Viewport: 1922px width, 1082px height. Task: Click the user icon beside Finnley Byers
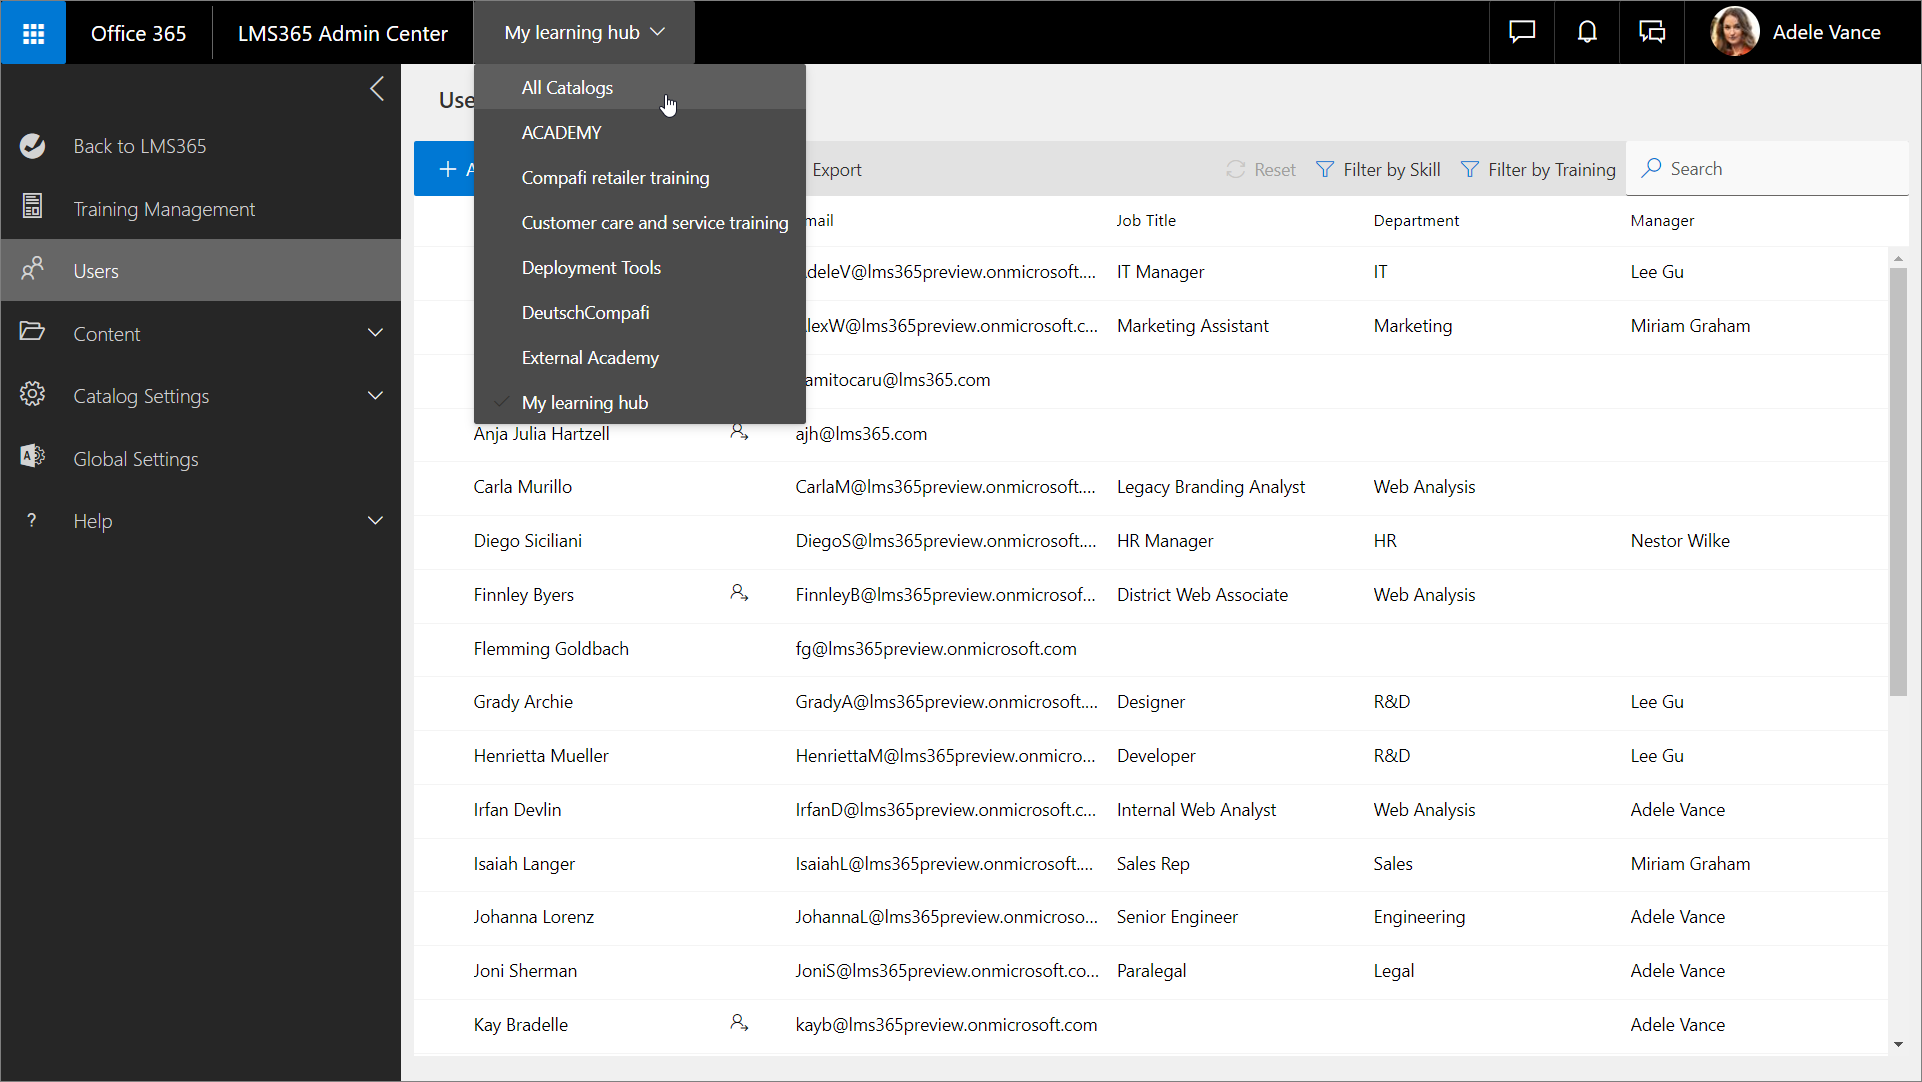pos(739,594)
